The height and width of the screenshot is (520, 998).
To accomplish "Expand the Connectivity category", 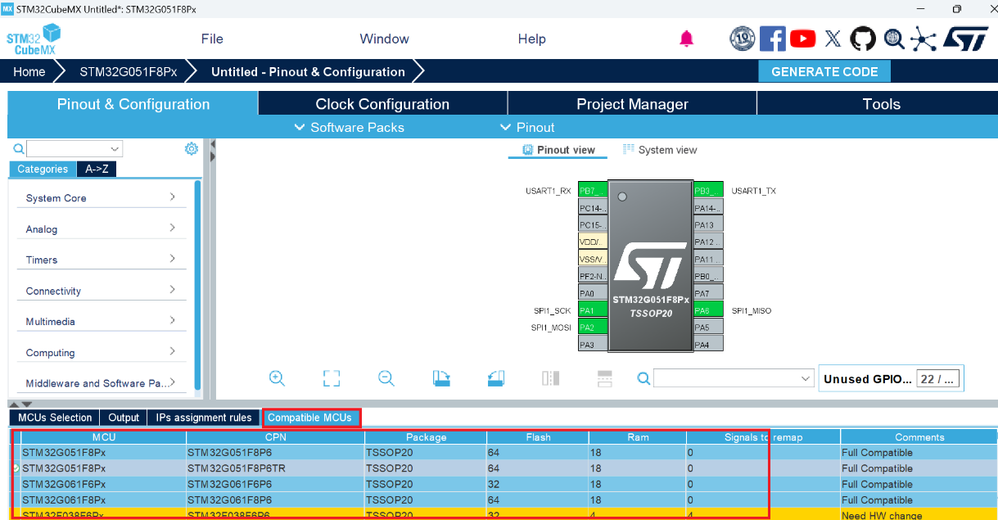I will (101, 291).
